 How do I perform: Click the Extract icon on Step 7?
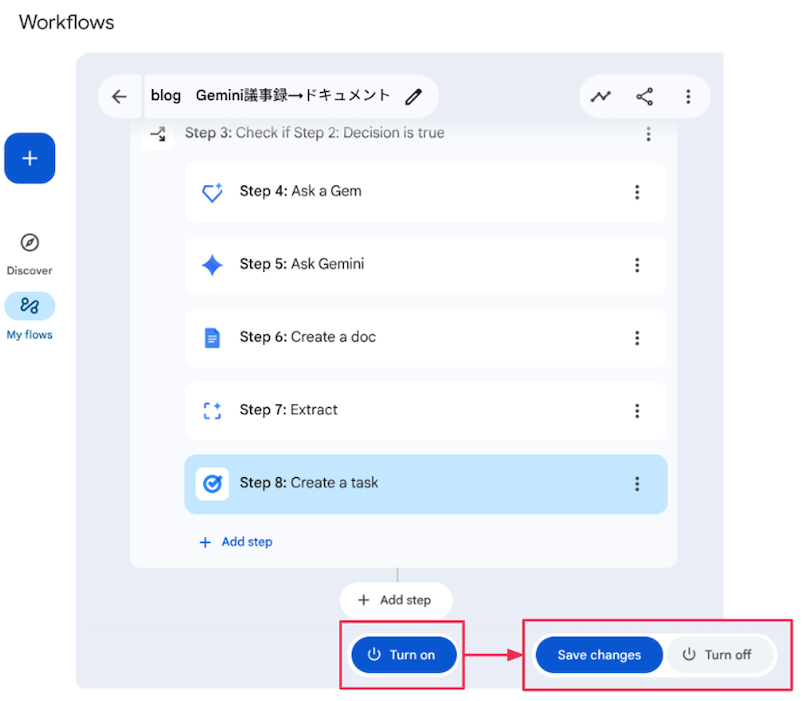click(x=212, y=411)
